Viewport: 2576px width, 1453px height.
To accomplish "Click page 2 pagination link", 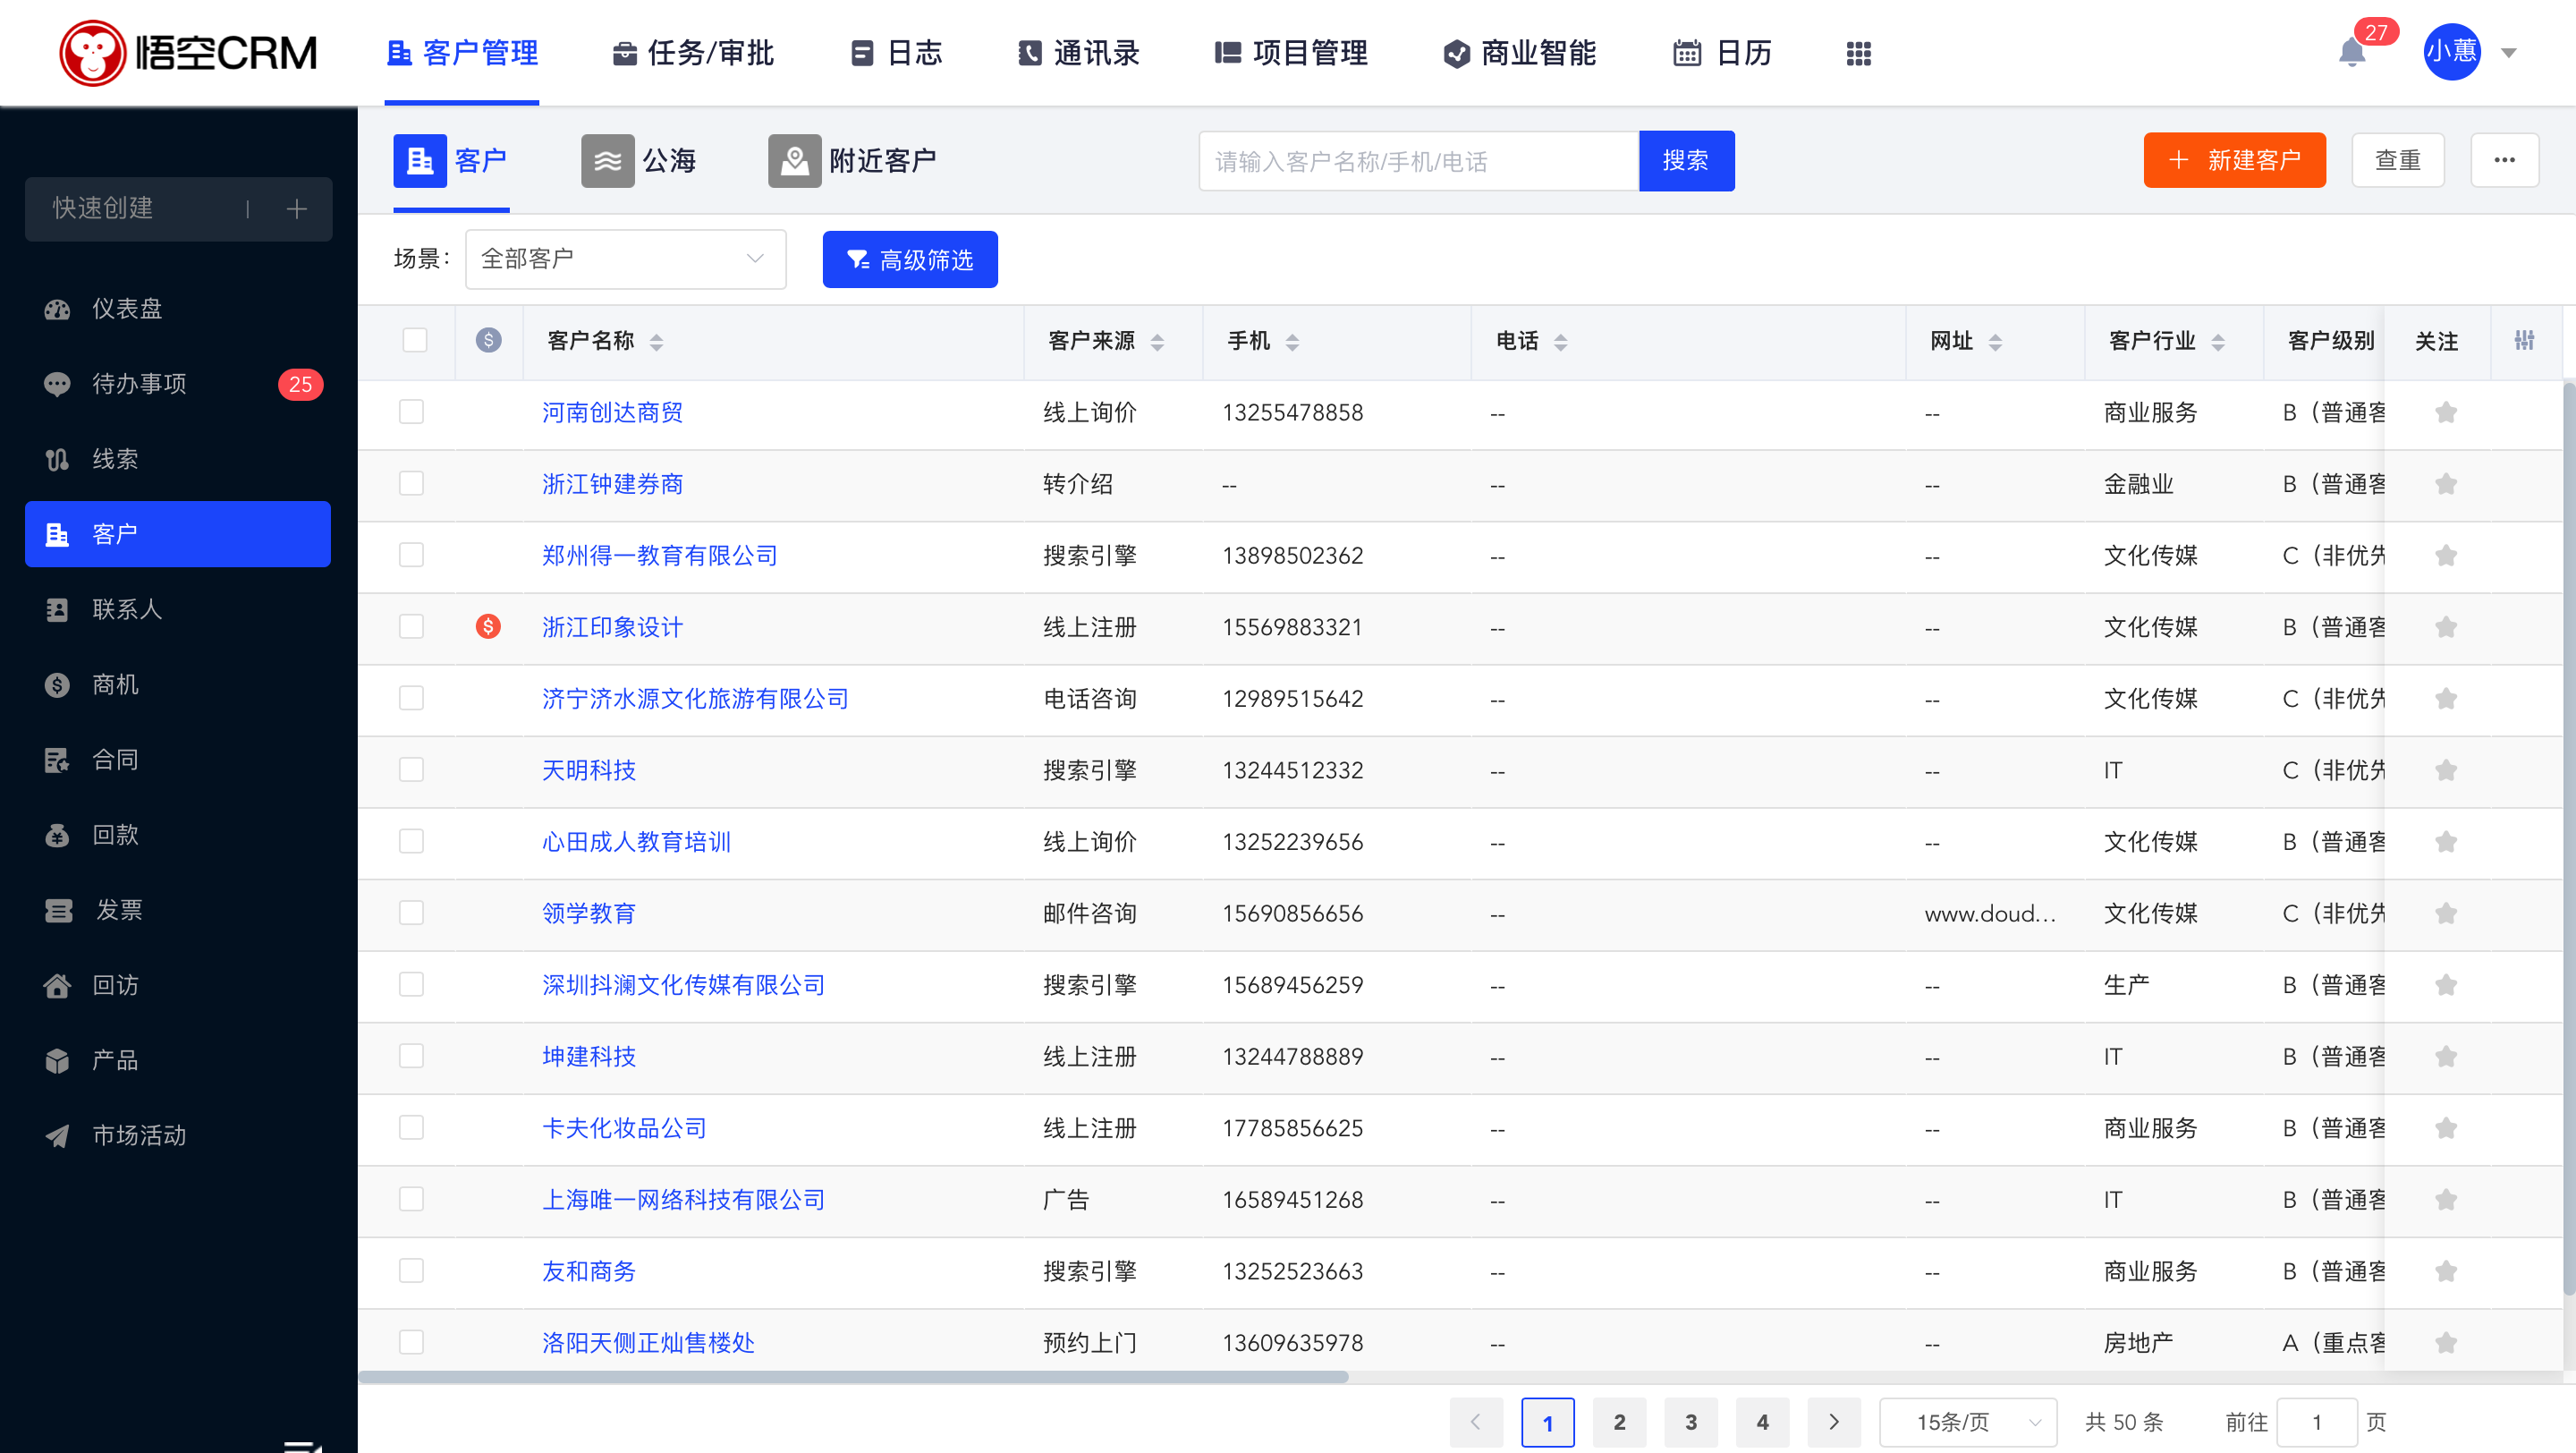I will click(x=1619, y=1421).
